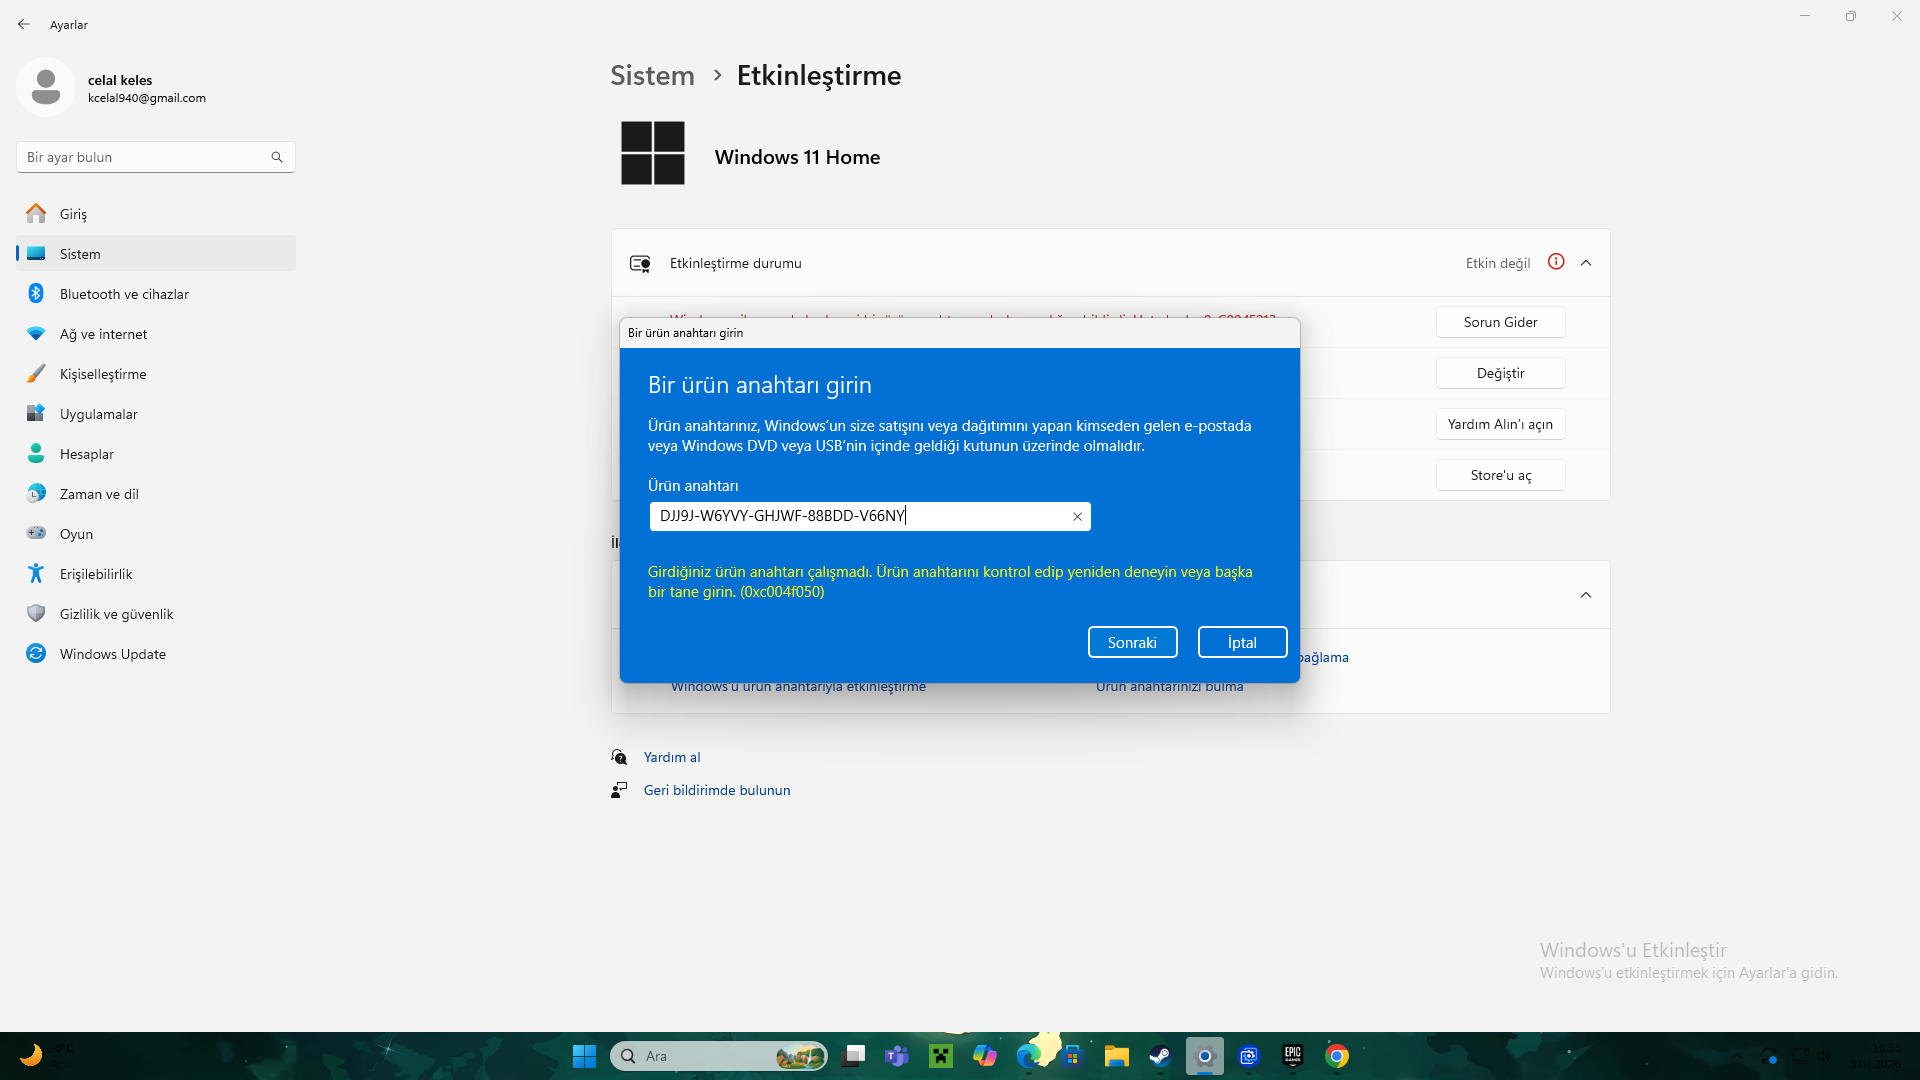Click the Etkinleştirme durumu certificate icon
The image size is (1920, 1080).
640,263
